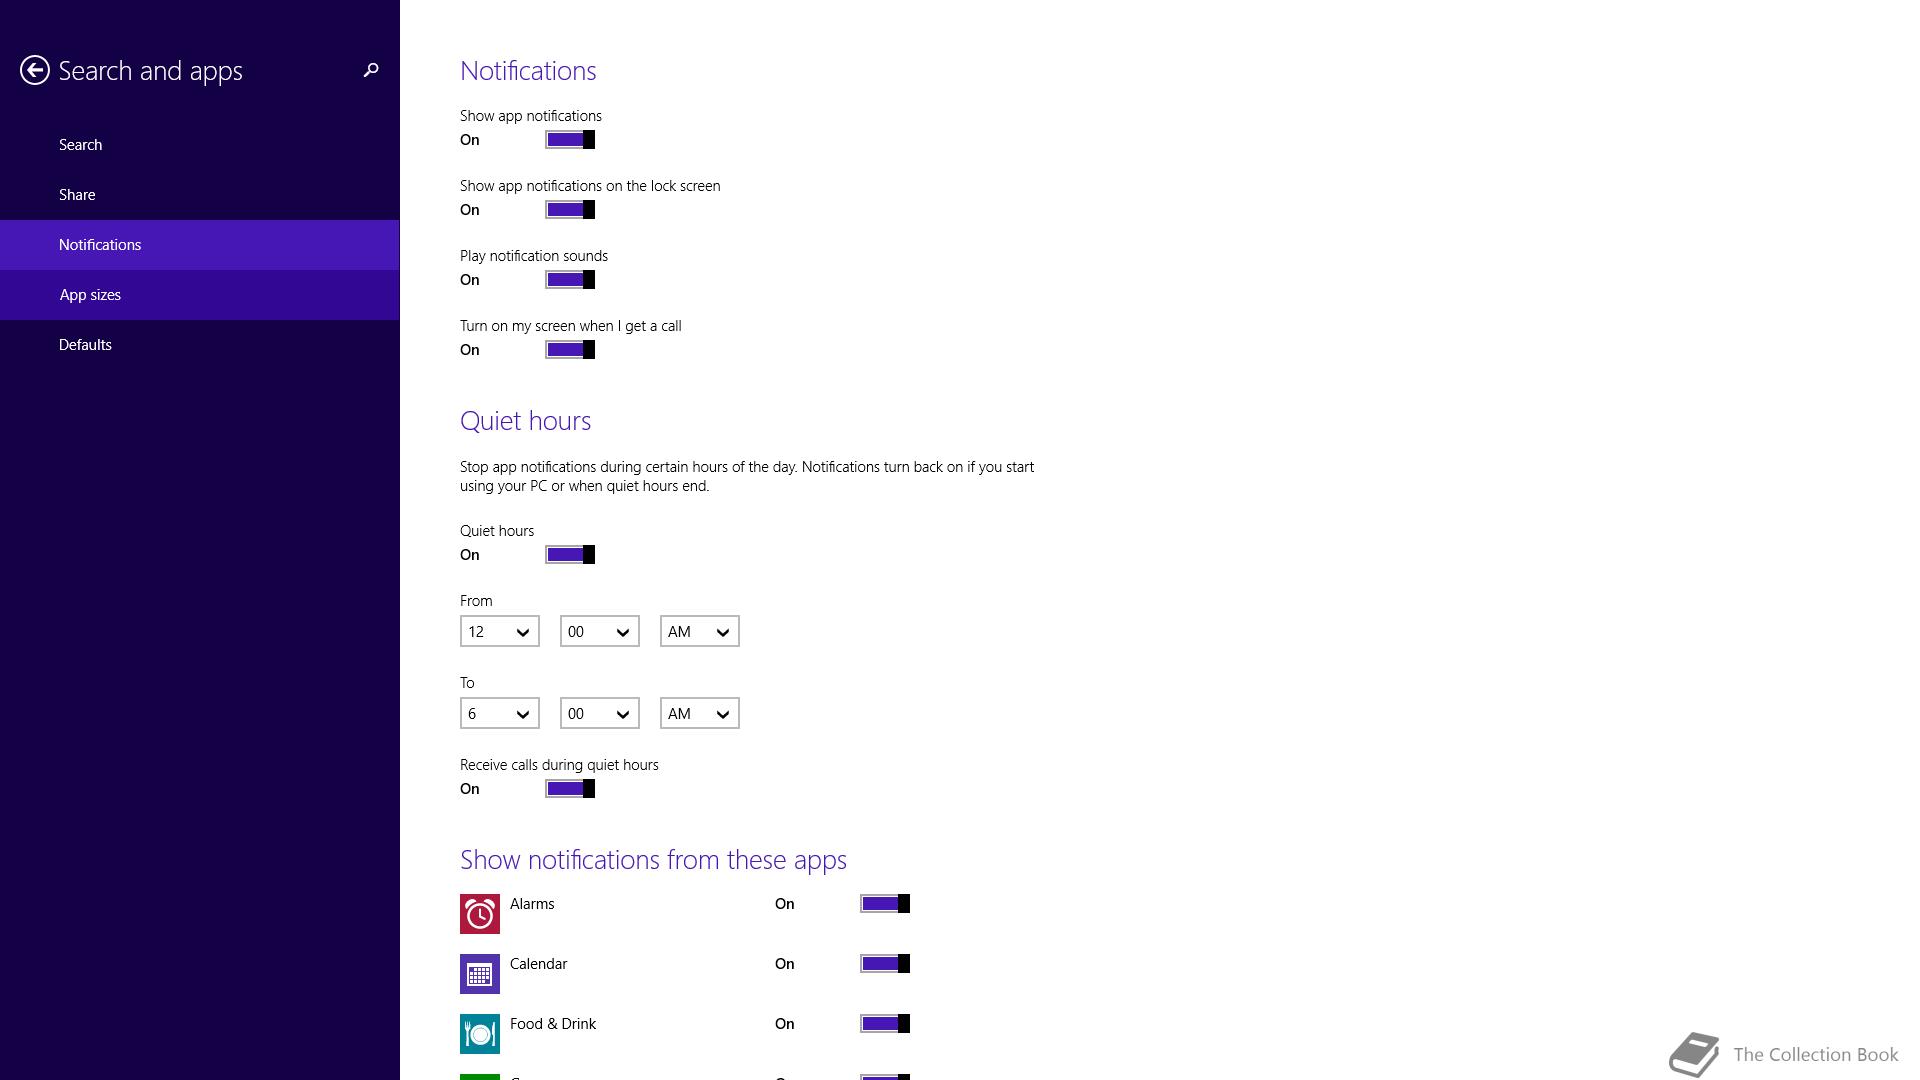Click the Calendar app icon
The height and width of the screenshot is (1080, 1920).
[480, 974]
